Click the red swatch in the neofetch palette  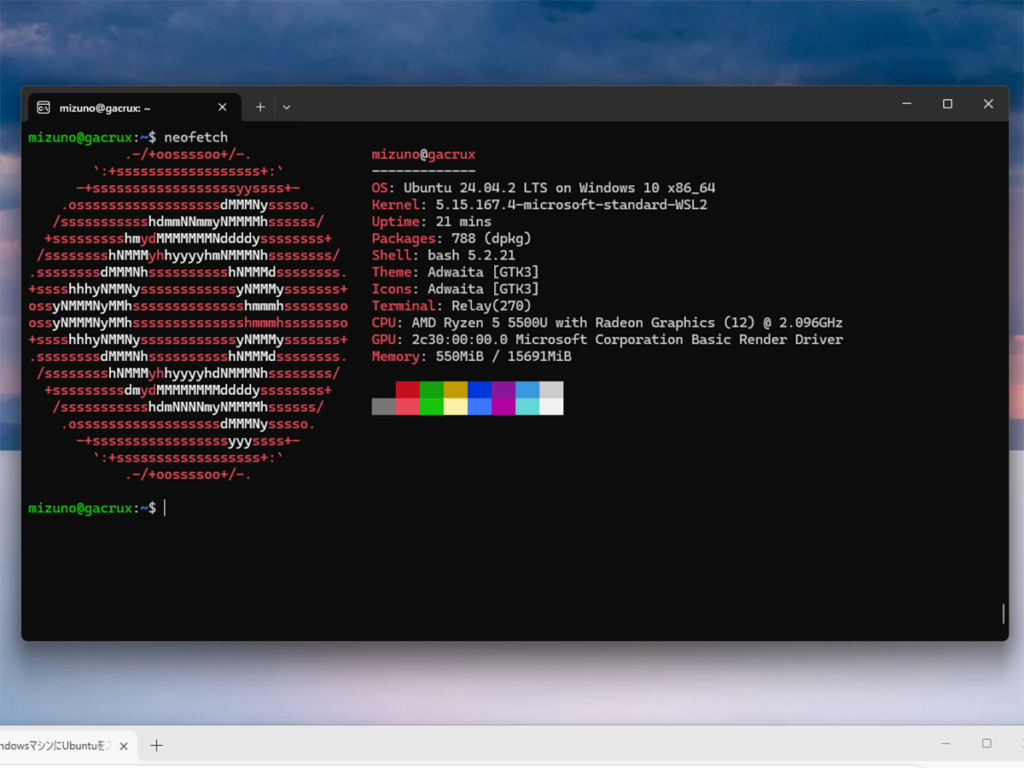pos(407,390)
